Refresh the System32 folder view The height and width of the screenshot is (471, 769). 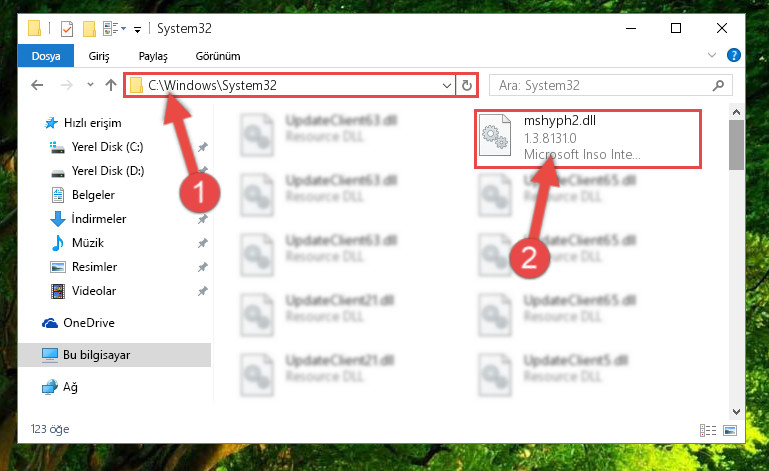(466, 86)
